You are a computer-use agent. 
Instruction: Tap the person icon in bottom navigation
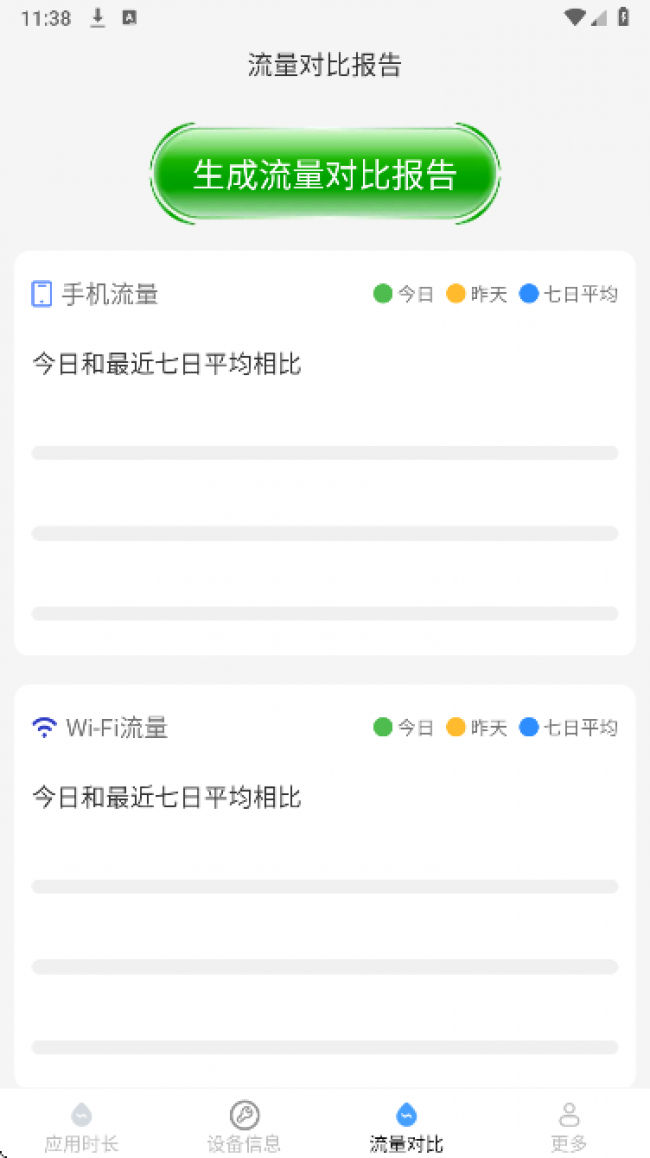coord(569,1114)
